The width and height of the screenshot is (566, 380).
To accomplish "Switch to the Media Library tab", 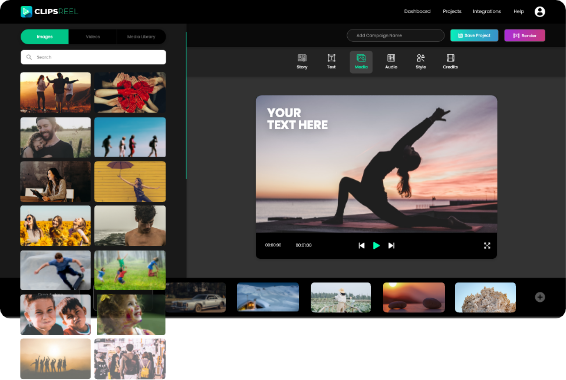I will [141, 37].
